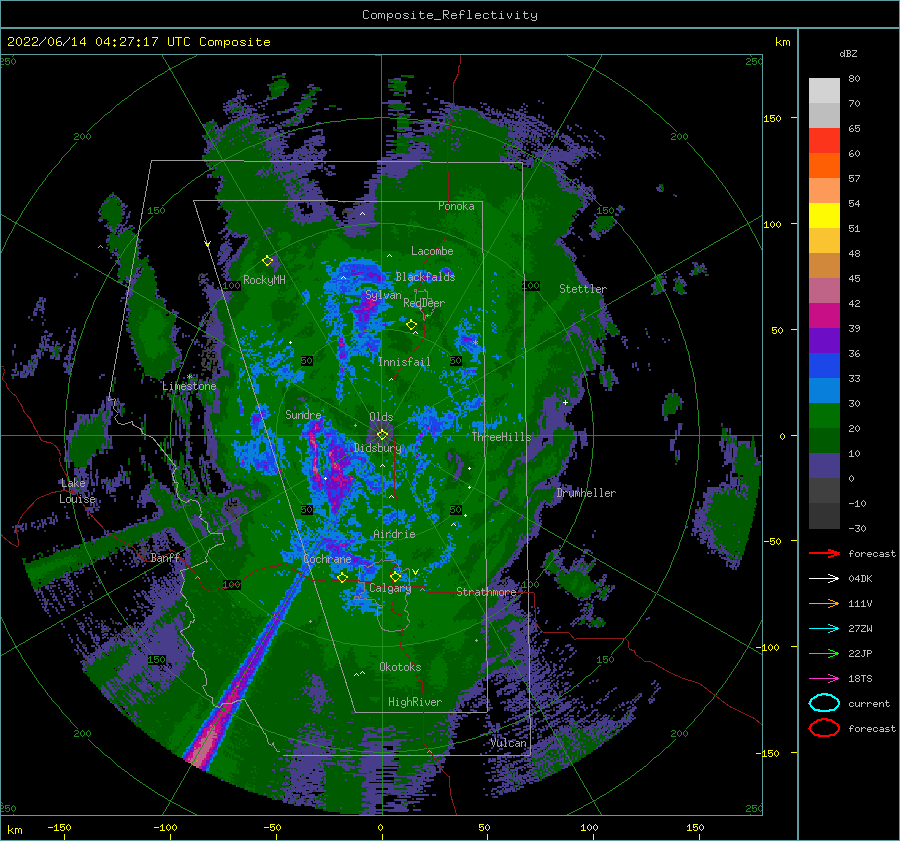Click the purple swatch below 39 dBZ
Screen dimensions: 900x841
(824, 341)
